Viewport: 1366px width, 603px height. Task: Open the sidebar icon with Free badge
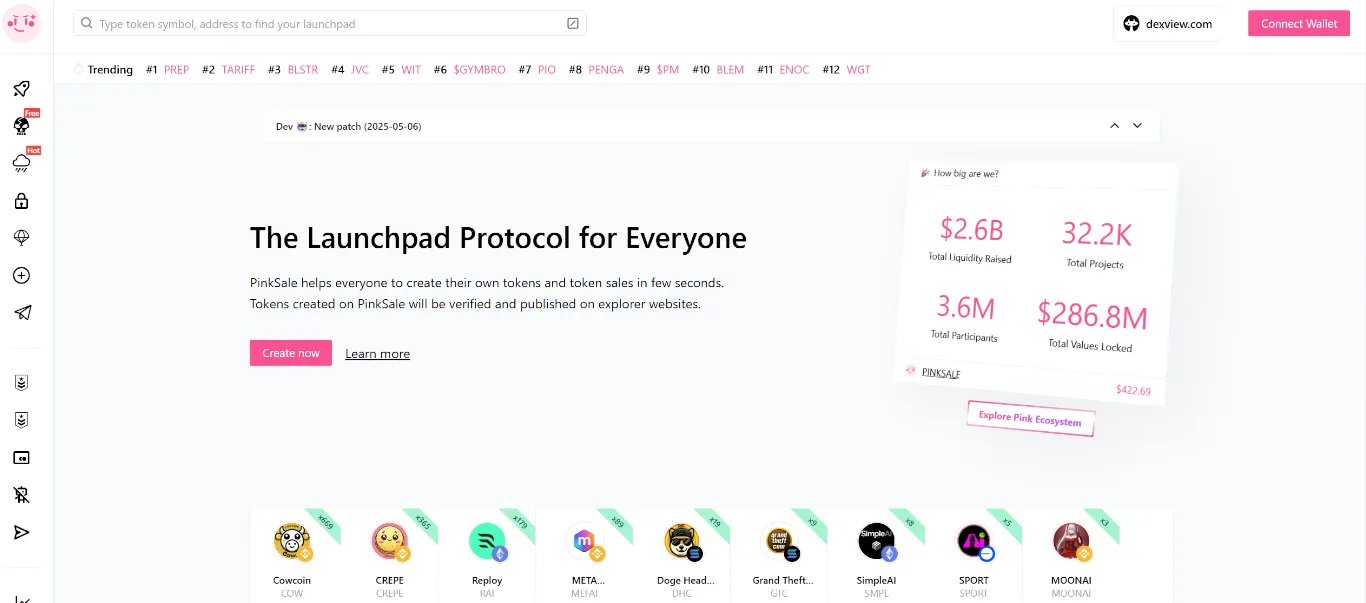(x=21, y=125)
